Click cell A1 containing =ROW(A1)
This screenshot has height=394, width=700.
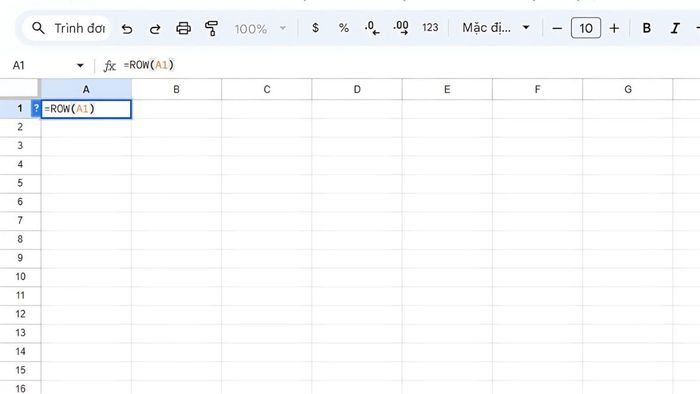pyautogui.click(x=86, y=109)
